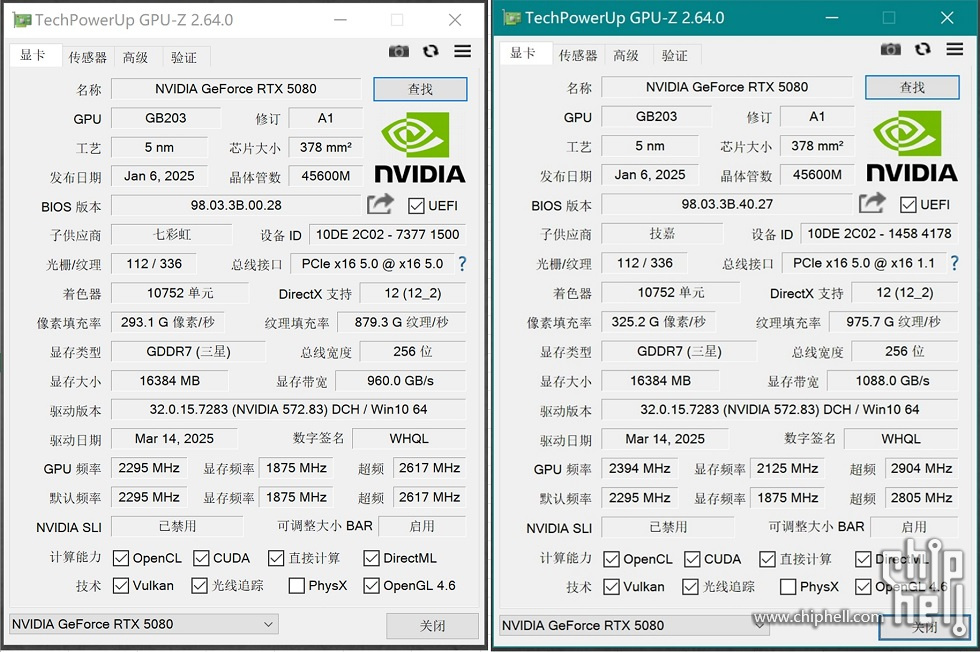
Task: Click boost clock value 2904 MHz
Action: 921,468
